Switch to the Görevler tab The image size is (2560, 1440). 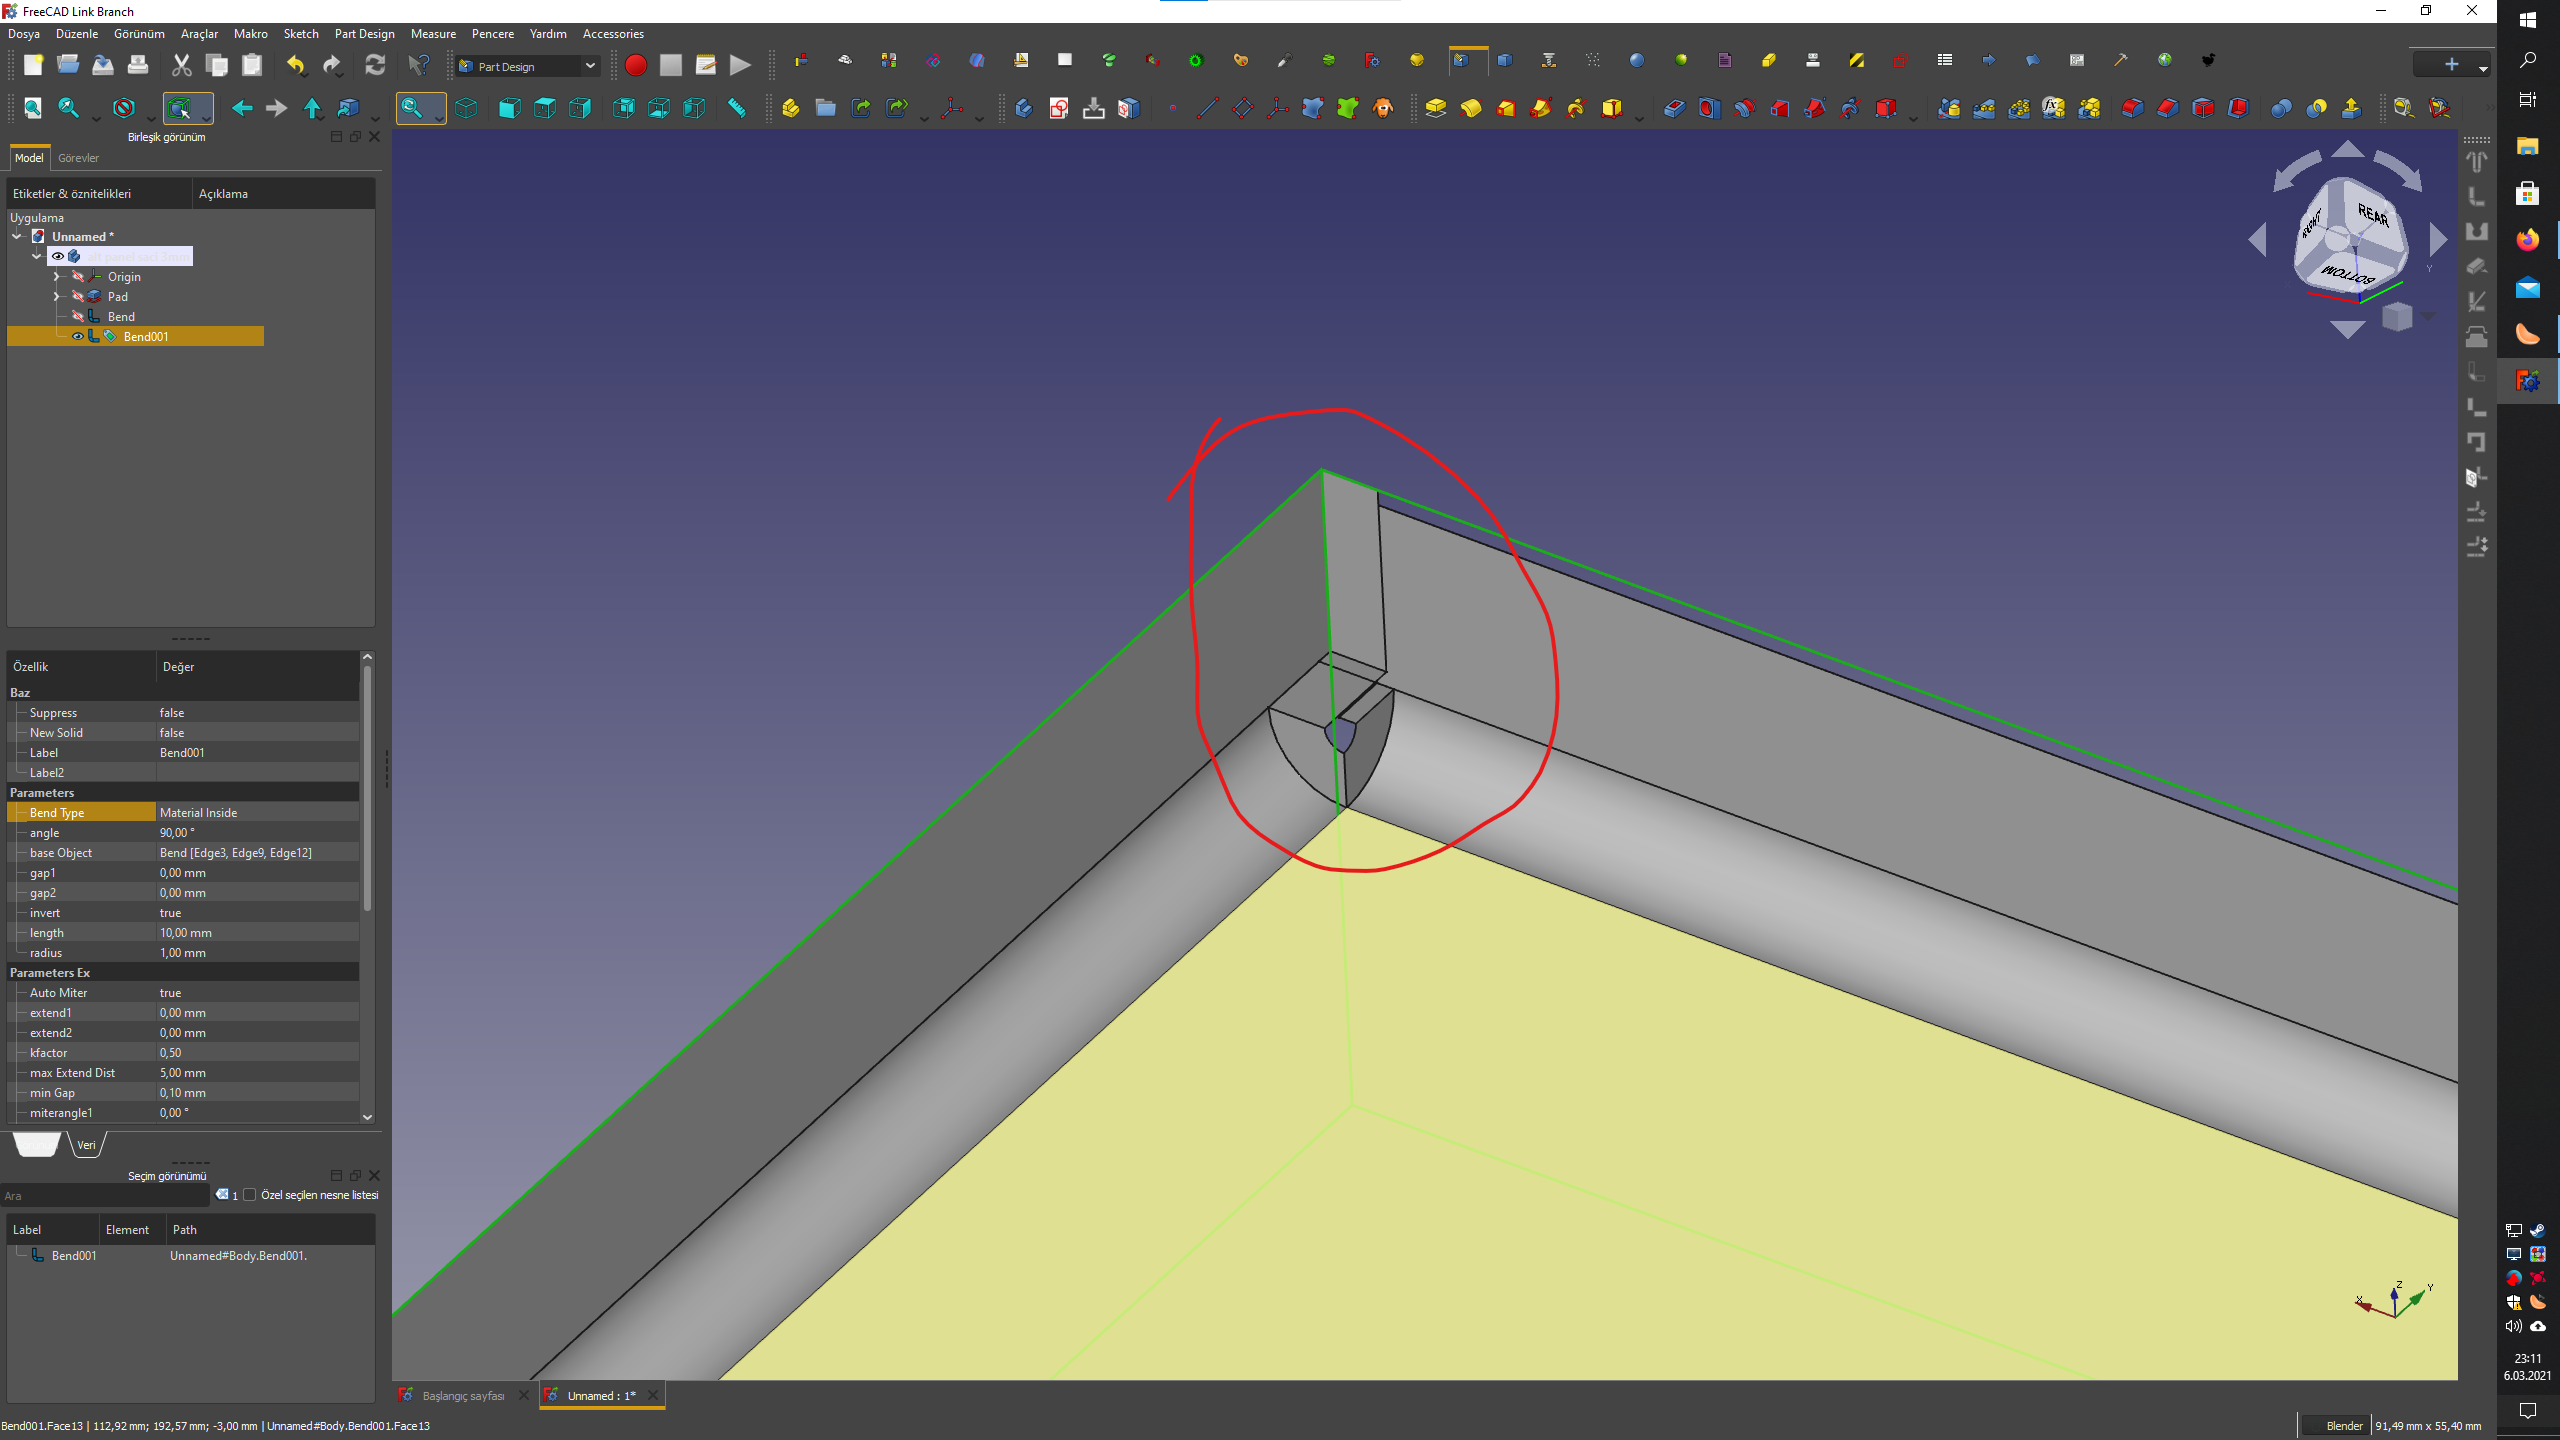pyautogui.click(x=79, y=158)
